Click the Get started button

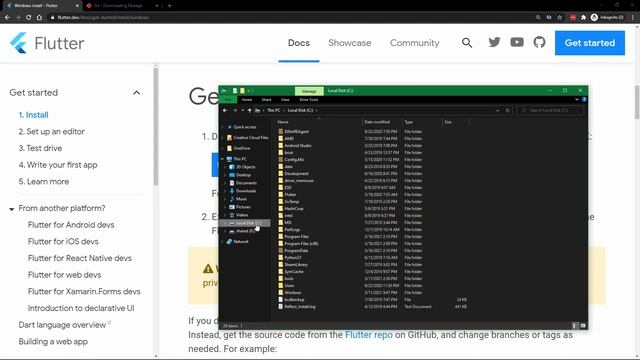click(x=590, y=43)
